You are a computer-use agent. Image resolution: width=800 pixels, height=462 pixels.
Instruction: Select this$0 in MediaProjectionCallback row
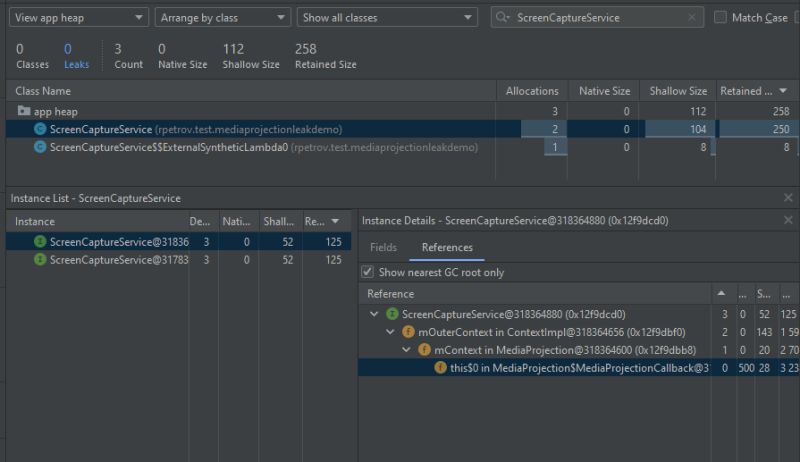tap(579, 368)
